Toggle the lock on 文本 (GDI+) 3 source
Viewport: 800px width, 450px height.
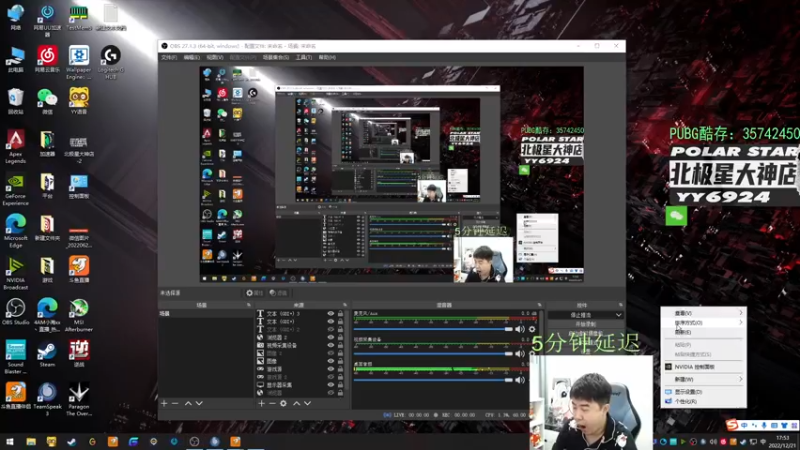click(340, 314)
